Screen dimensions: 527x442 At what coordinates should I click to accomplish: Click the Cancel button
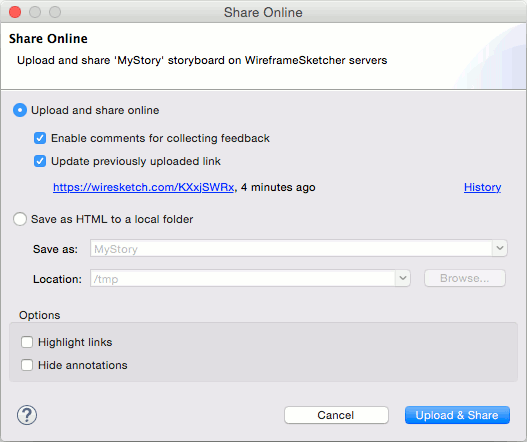click(336, 415)
